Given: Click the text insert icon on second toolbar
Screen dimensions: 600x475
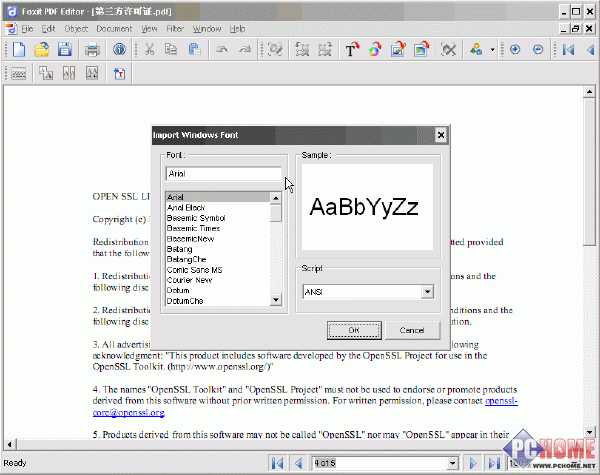Looking at the screenshot, I should click(x=119, y=73).
